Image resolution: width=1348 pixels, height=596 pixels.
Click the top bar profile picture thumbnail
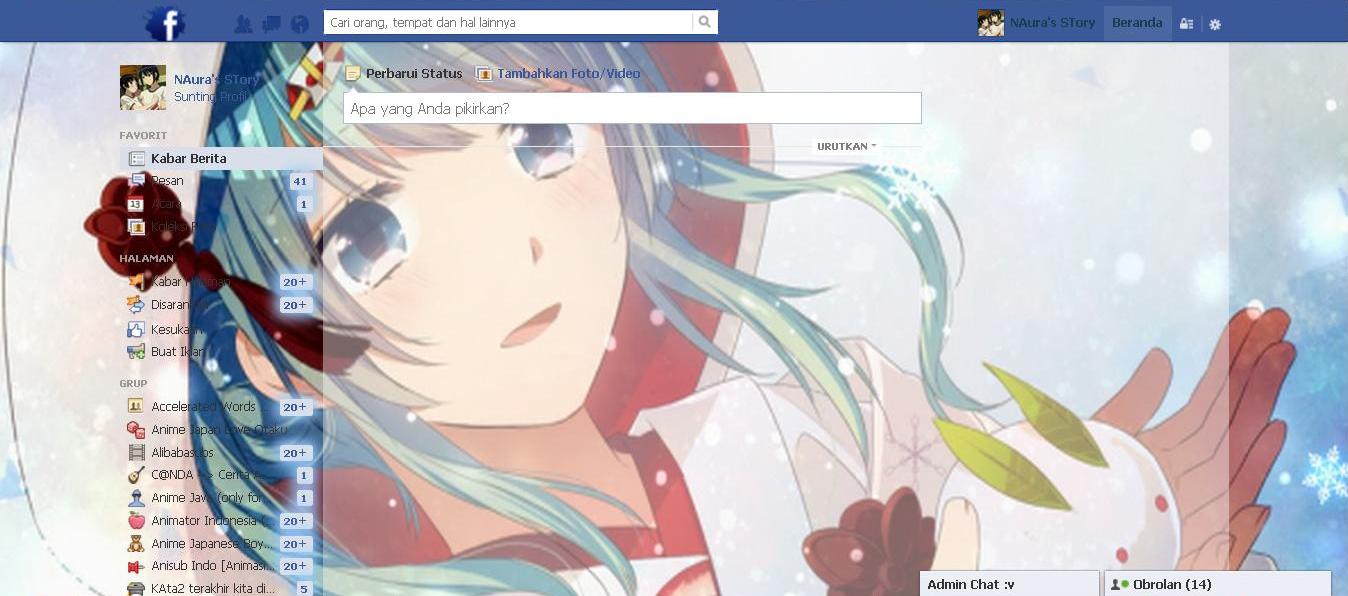(x=991, y=22)
